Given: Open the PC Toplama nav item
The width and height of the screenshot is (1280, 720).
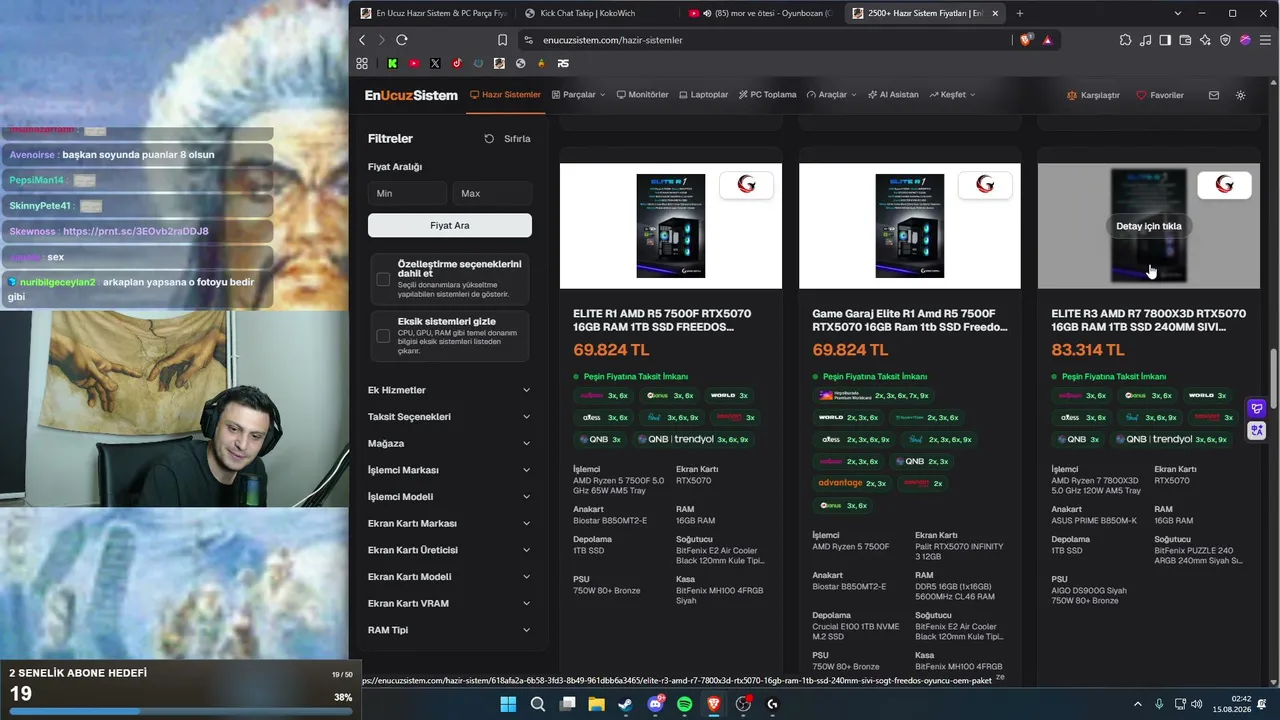Looking at the screenshot, I should click(767, 95).
